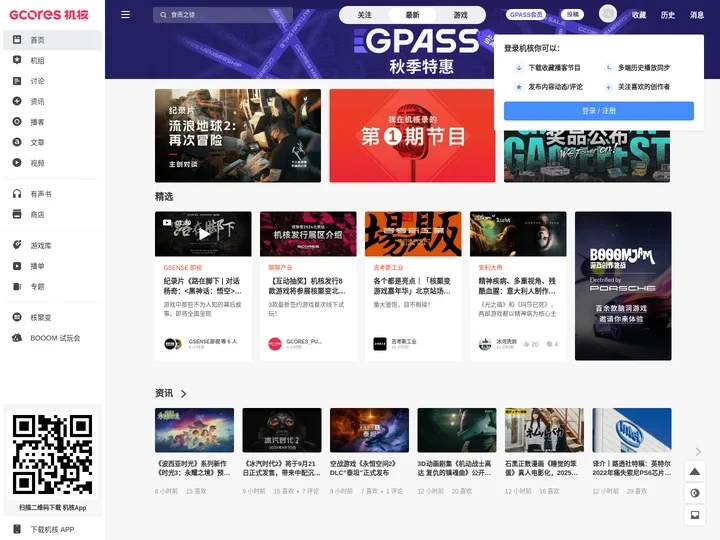Open the 波西亚时光 news thumbnail
The image size is (720, 540).
coord(194,430)
